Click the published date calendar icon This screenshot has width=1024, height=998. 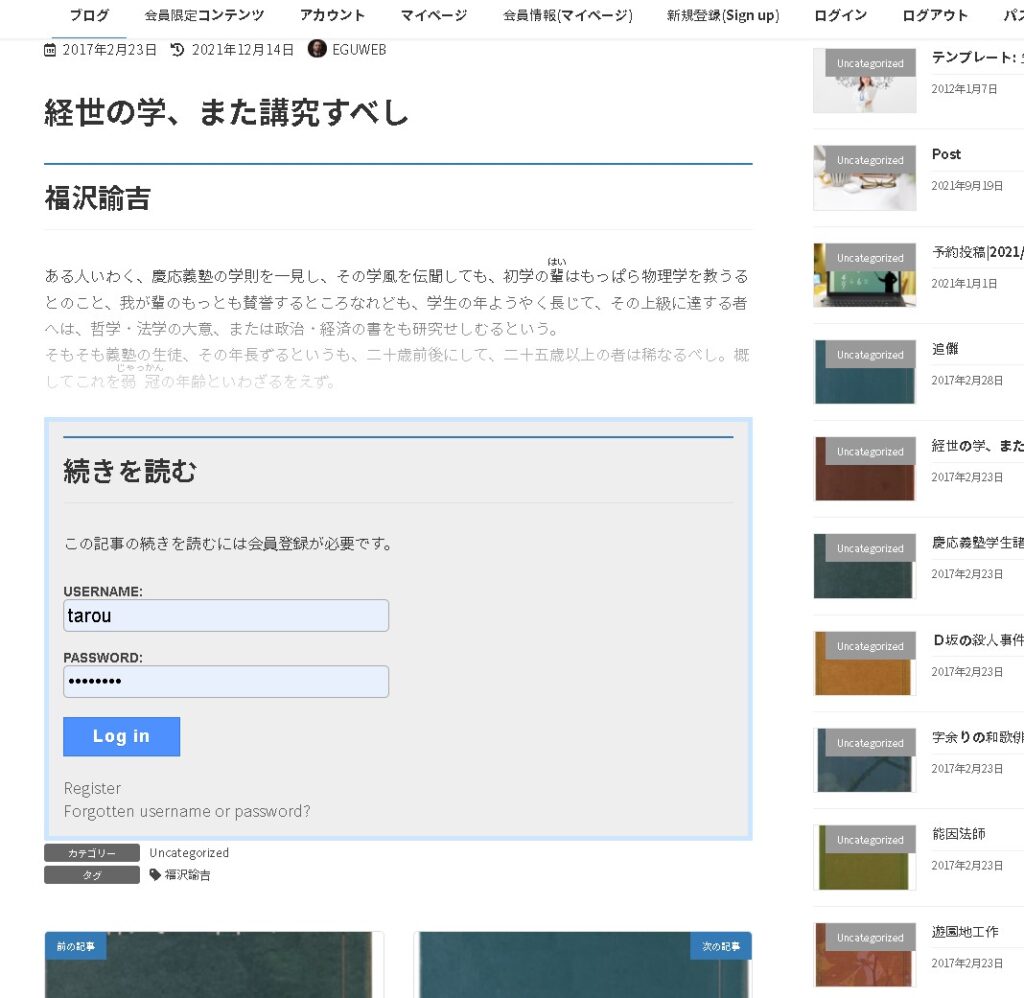point(50,50)
